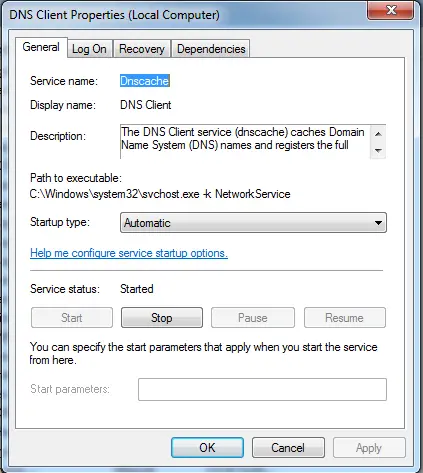Viewport: 423px width, 473px height.
Task: Show the Dependencies tab
Action: coord(211,49)
